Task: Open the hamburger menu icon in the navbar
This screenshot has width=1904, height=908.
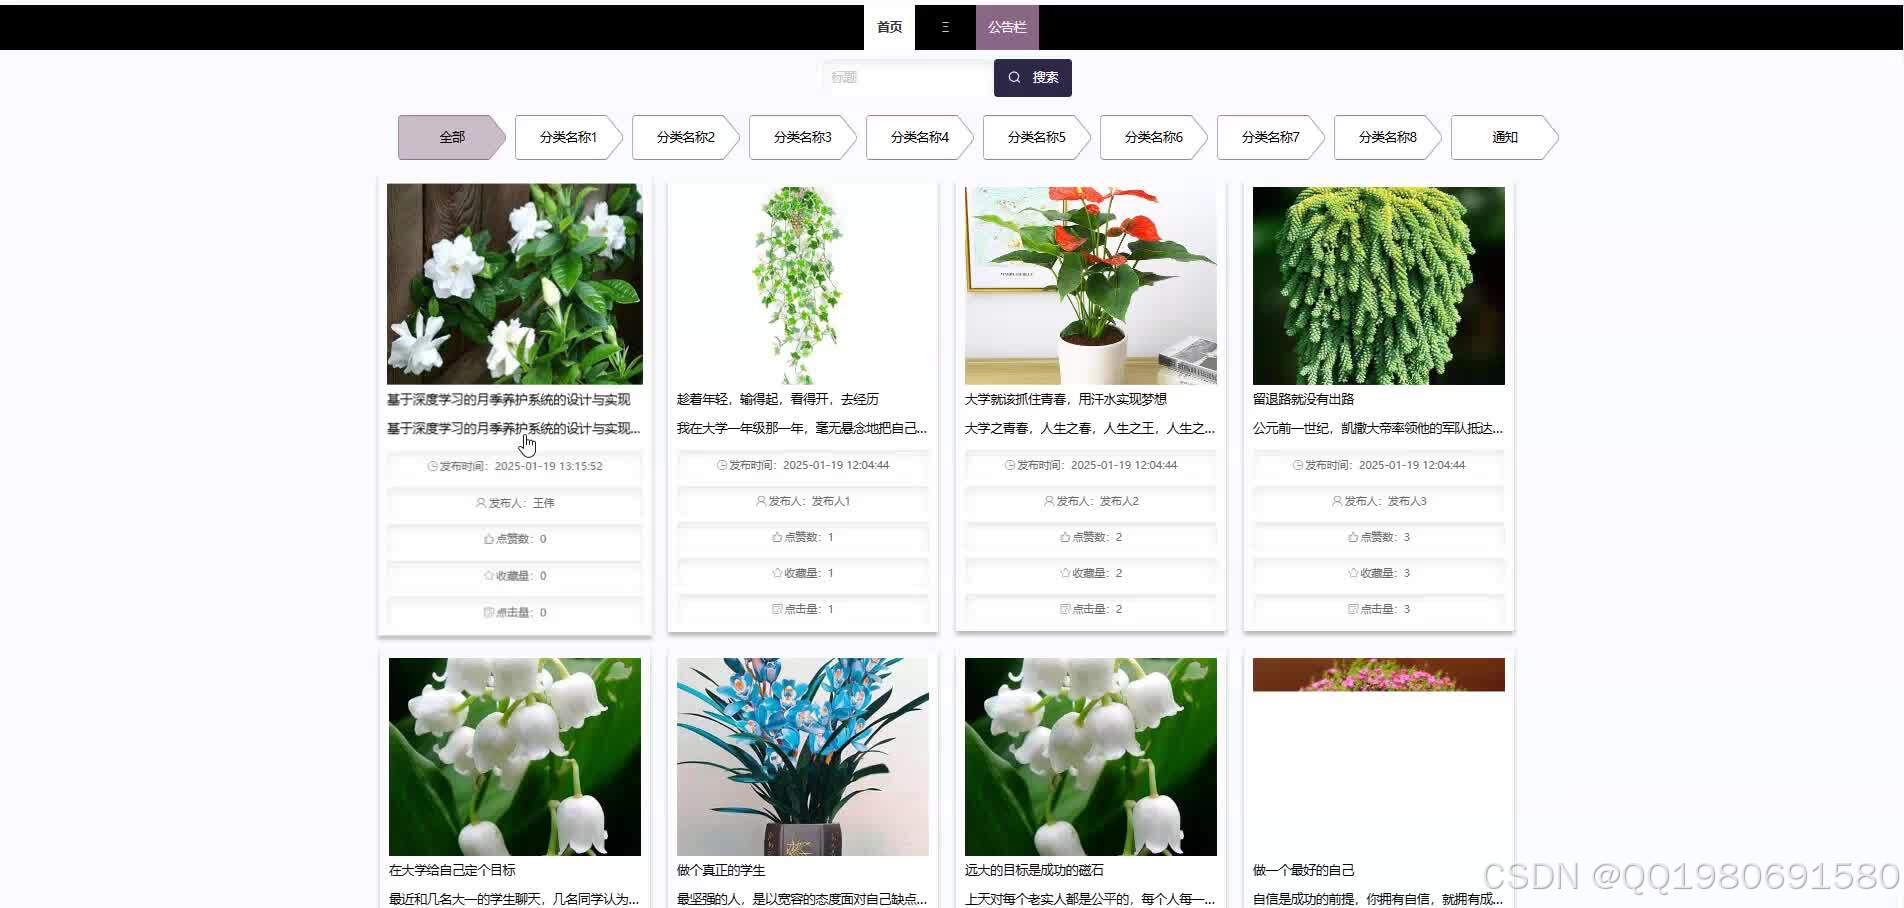Action: tap(943, 27)
